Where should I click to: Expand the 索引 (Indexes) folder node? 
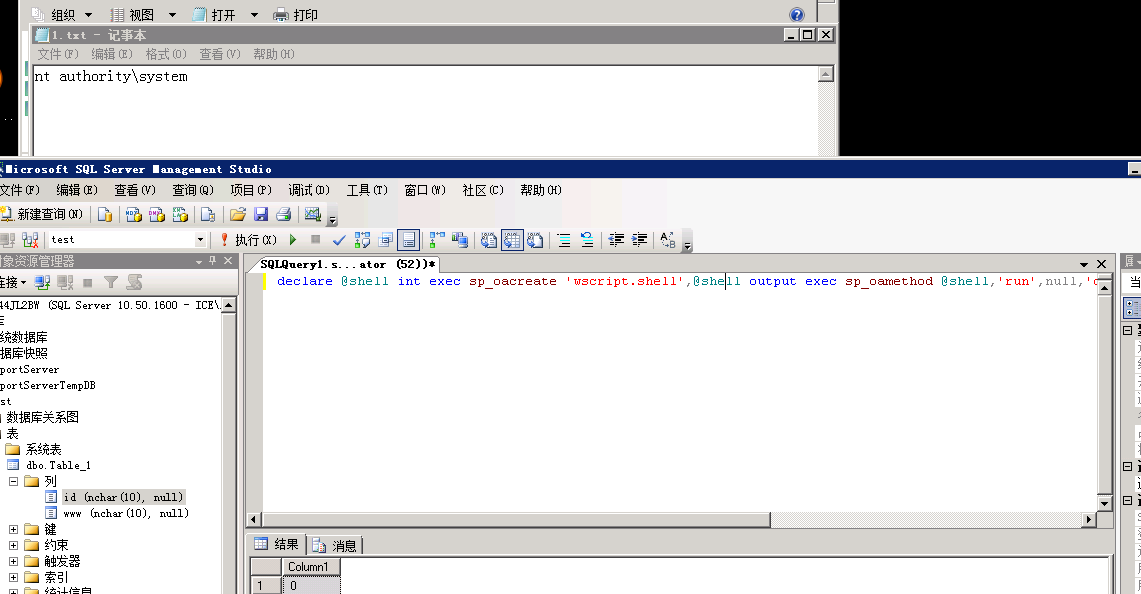click(x=13, y=577)
